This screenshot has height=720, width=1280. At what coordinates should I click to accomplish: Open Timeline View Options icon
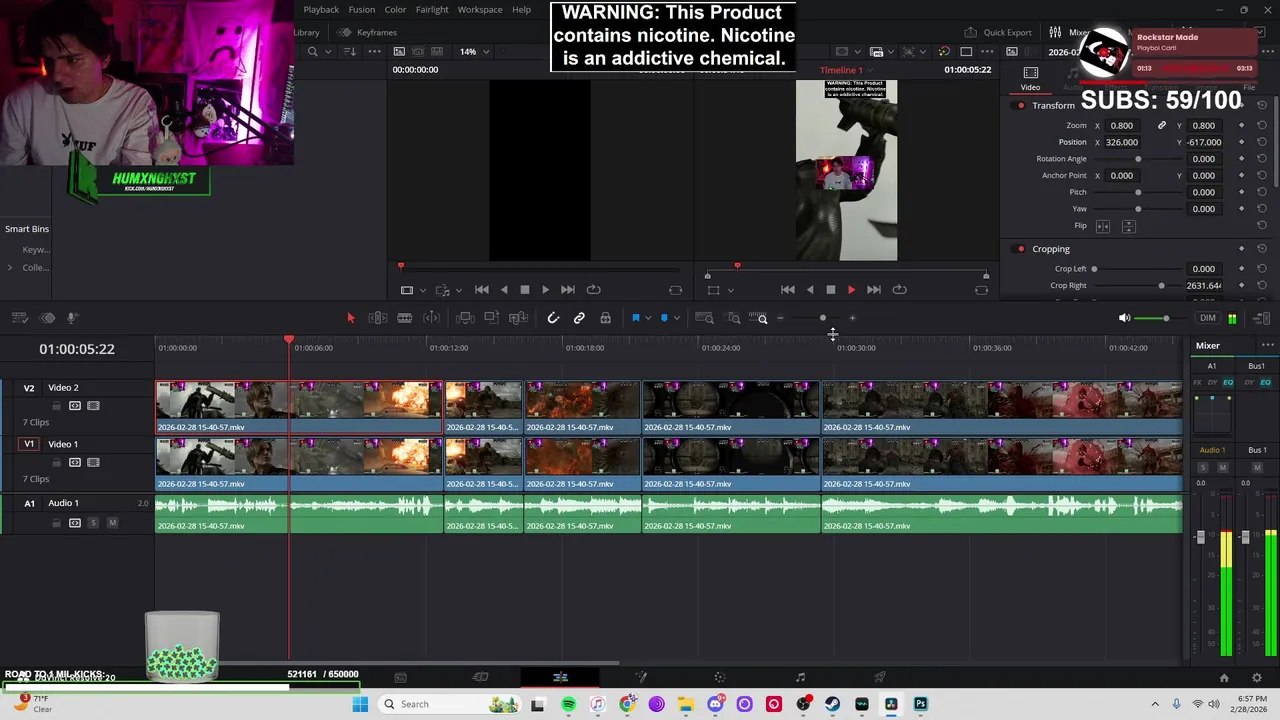[19, 318]
